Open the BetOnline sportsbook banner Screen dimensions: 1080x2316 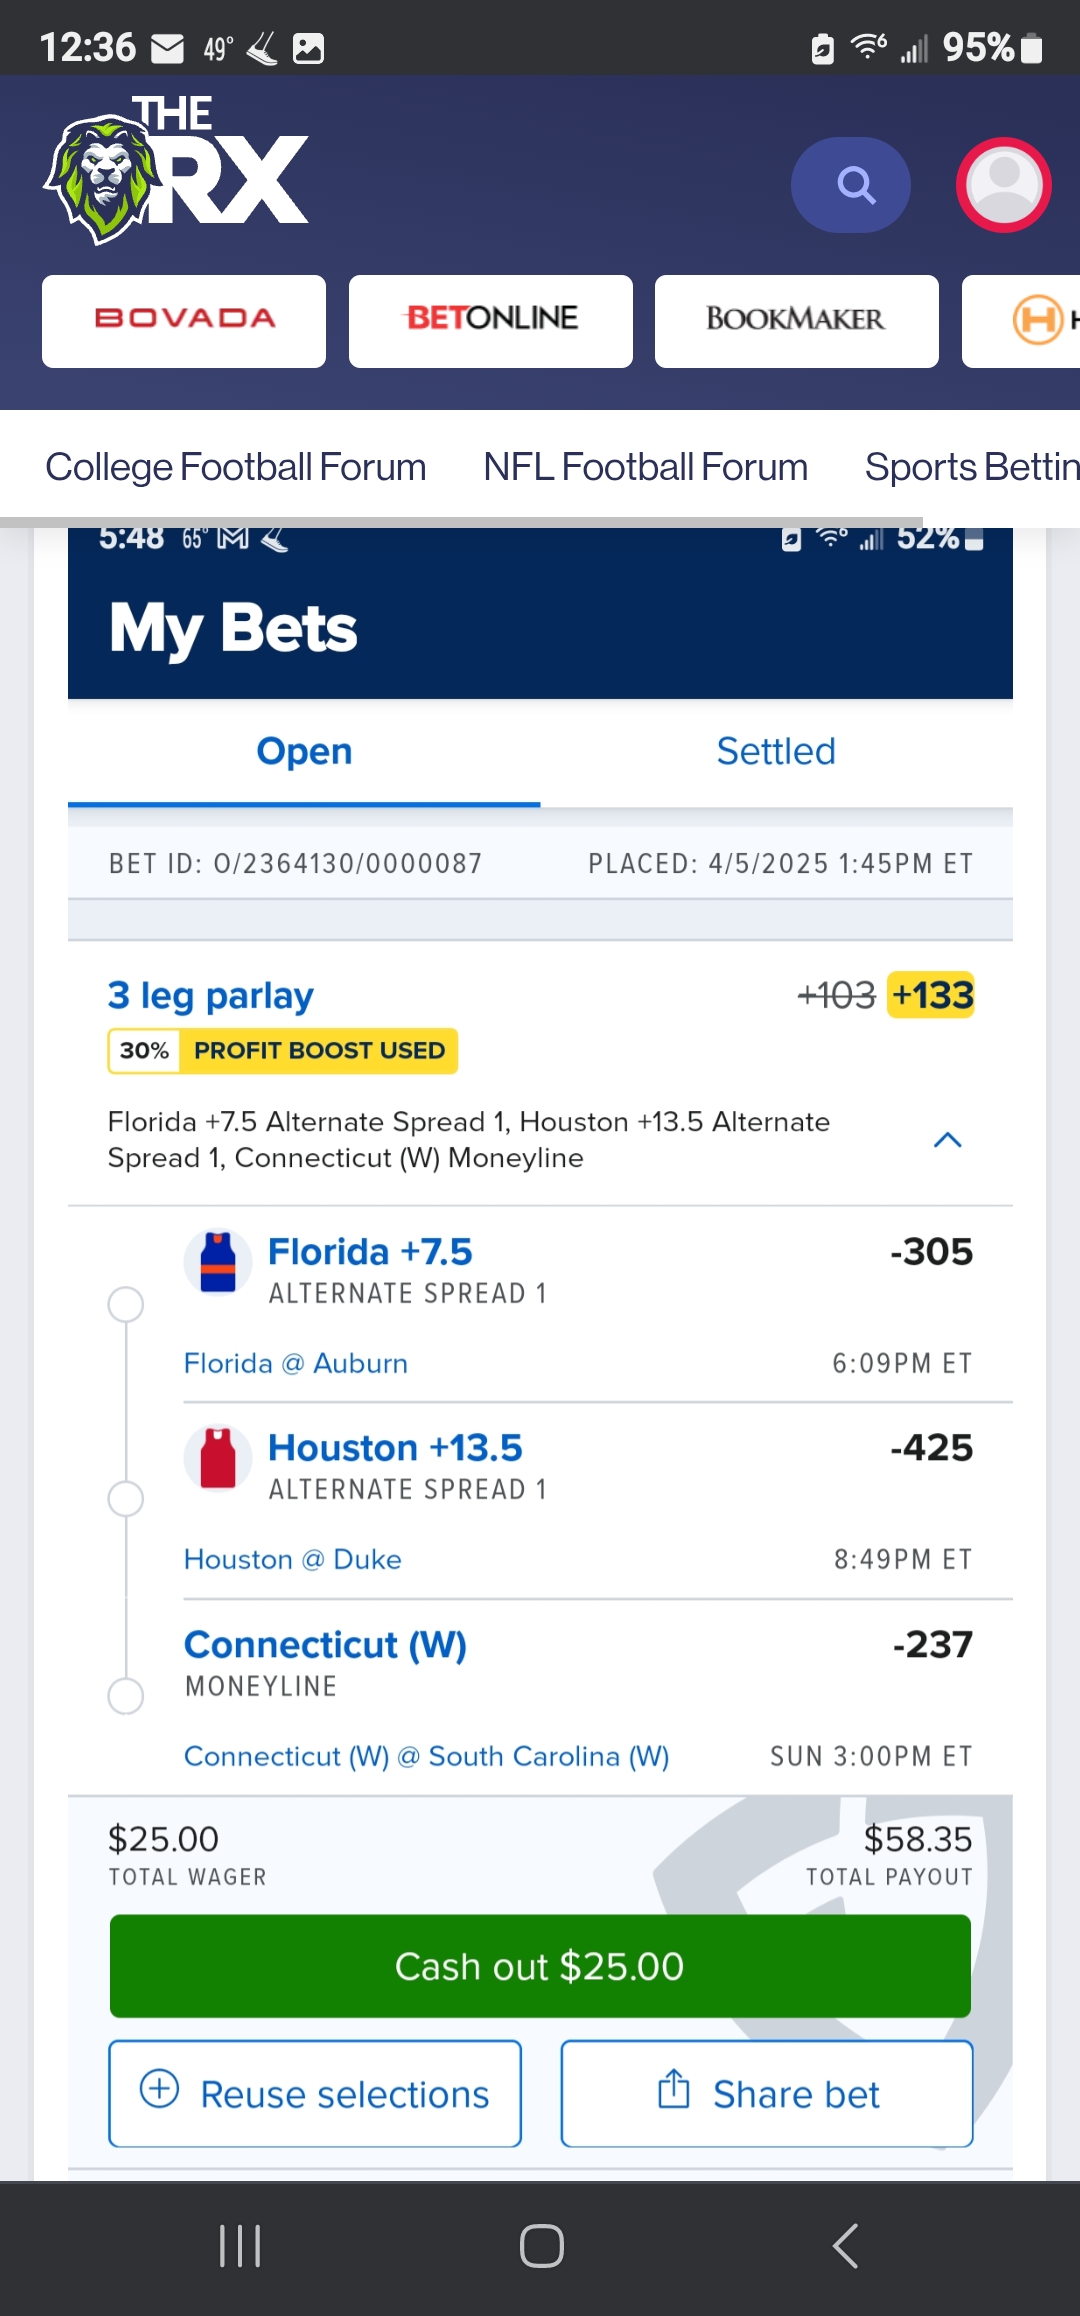coord(491,321)
